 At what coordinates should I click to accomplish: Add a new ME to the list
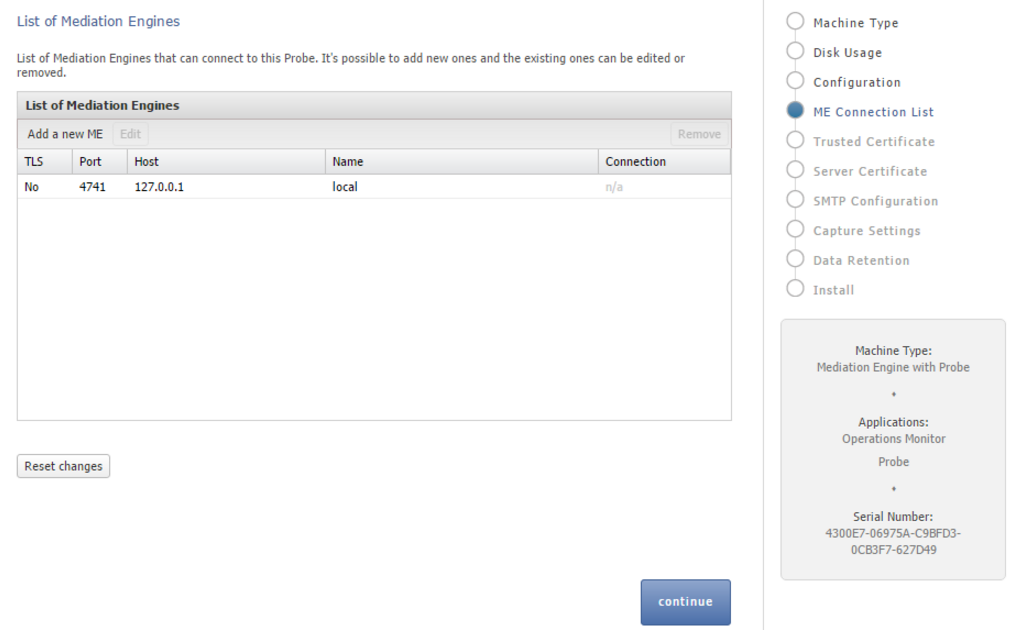pos(65,134)
